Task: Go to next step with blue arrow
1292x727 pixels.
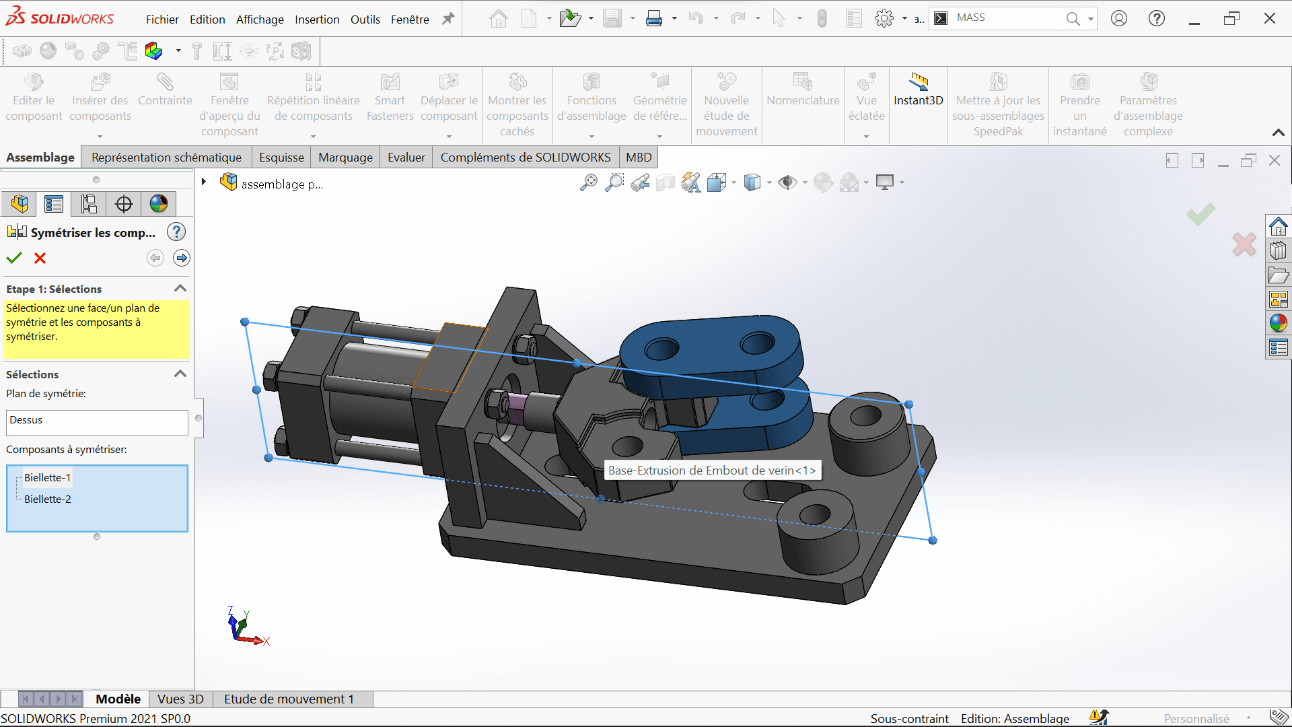Action: pyautogui.click(x=181, y=258)
